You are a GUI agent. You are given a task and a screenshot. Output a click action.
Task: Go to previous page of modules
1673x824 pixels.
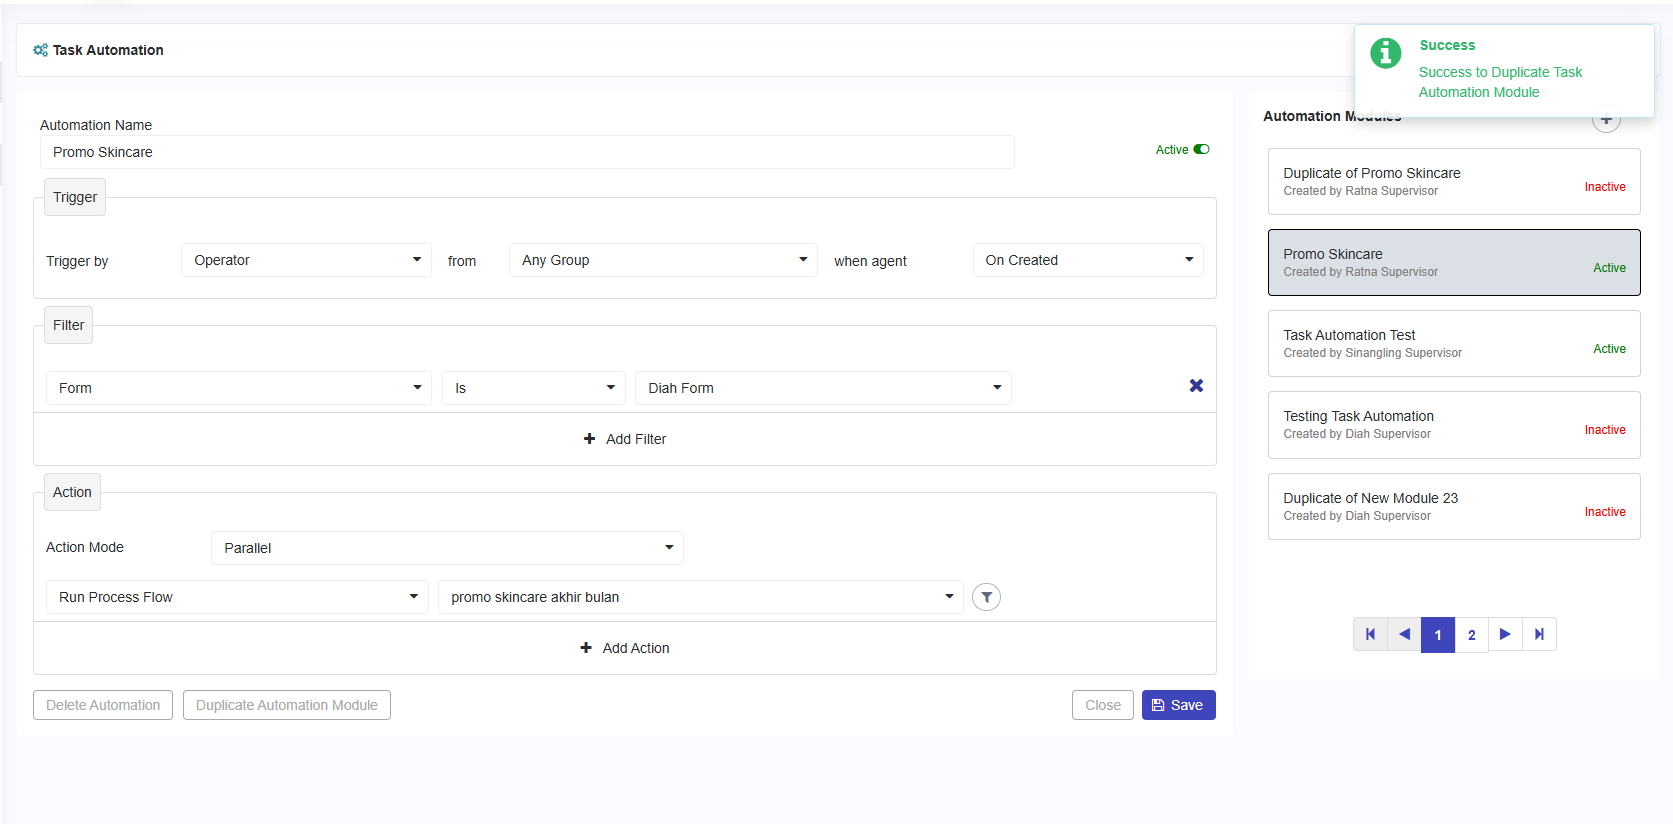pyautogui.click(x=1404, y=634)
